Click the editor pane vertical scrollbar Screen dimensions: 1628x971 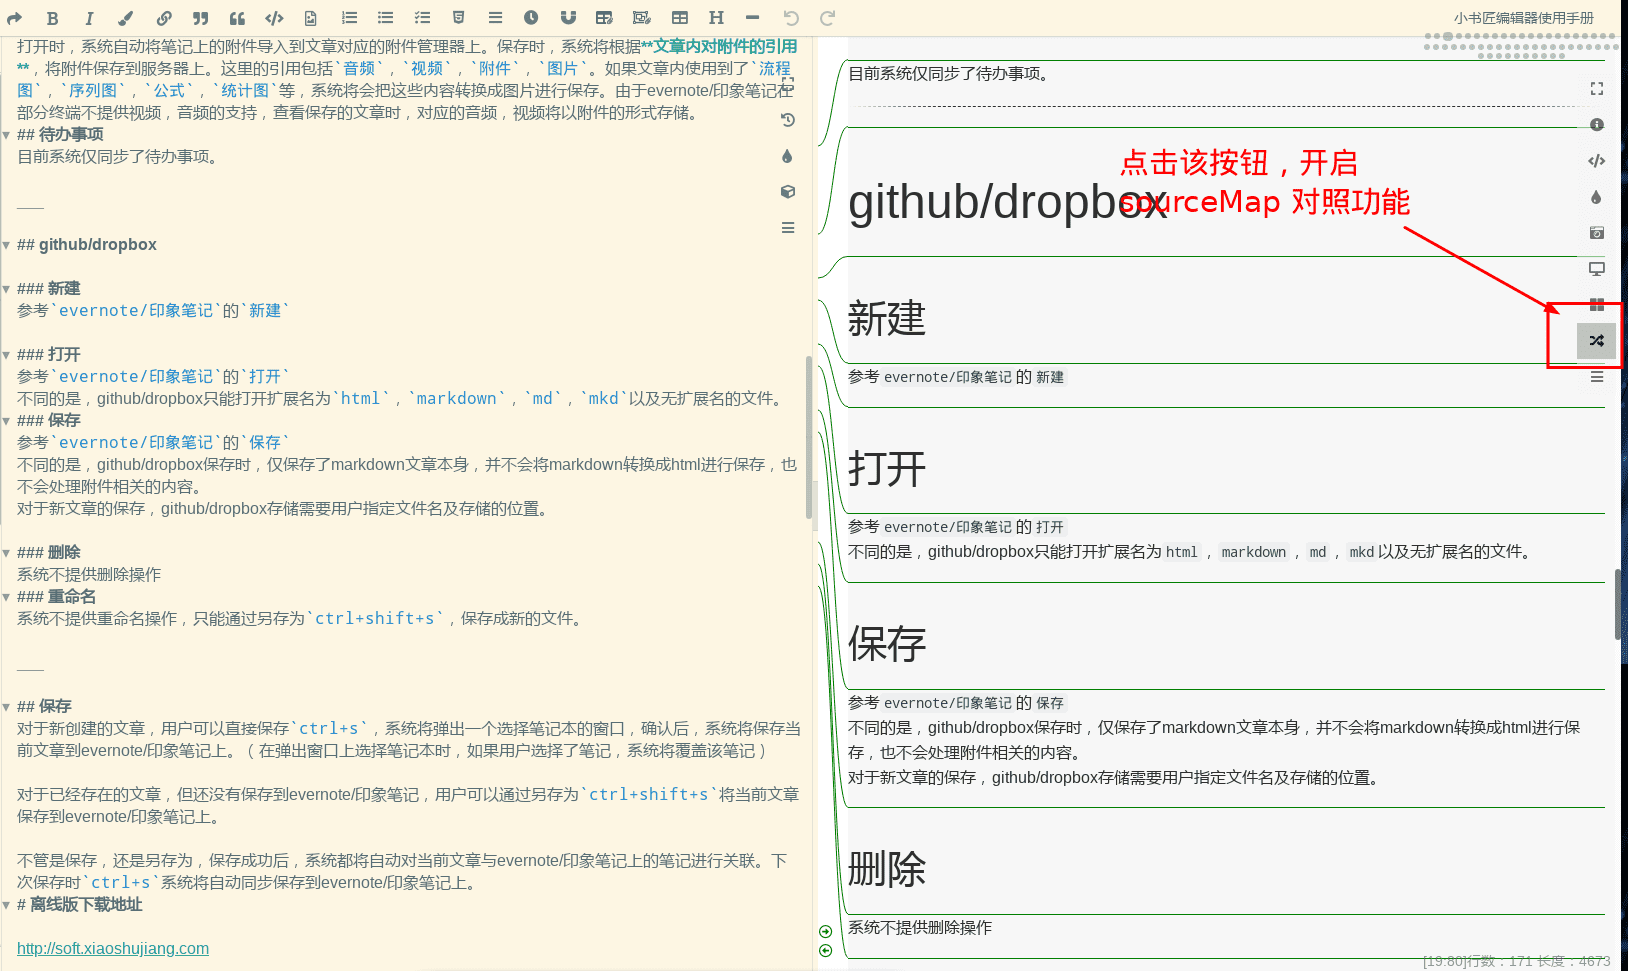point(809,437)
